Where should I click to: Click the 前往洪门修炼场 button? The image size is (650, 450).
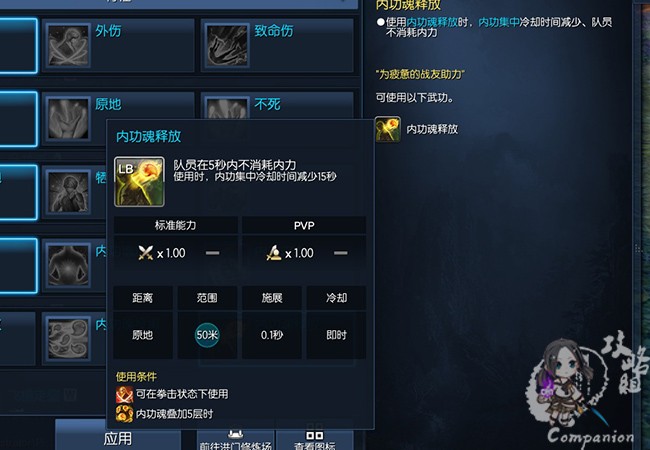(x=236, y=440)
